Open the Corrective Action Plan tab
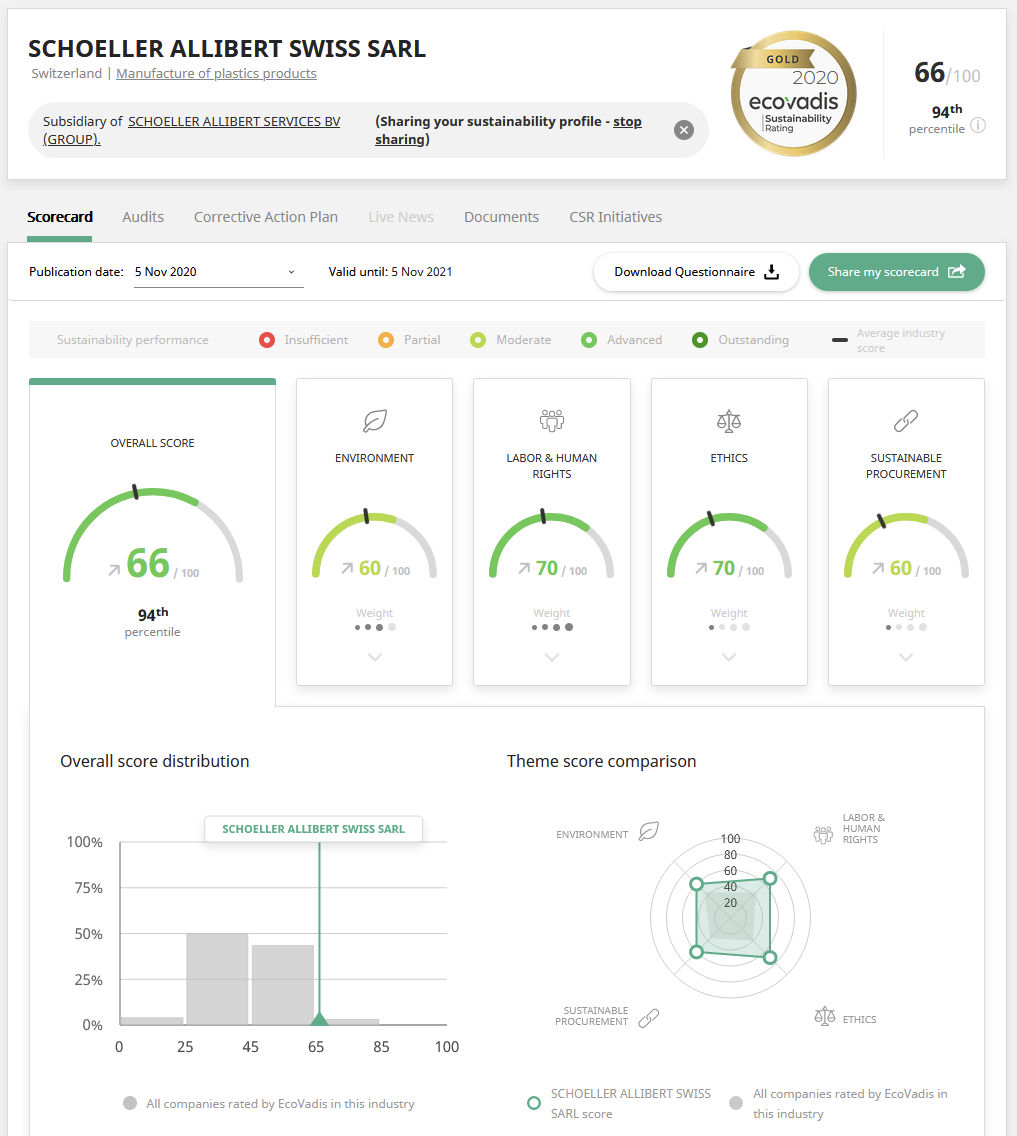Viewport: 1017px width, 1136px height. click(266, 217)
